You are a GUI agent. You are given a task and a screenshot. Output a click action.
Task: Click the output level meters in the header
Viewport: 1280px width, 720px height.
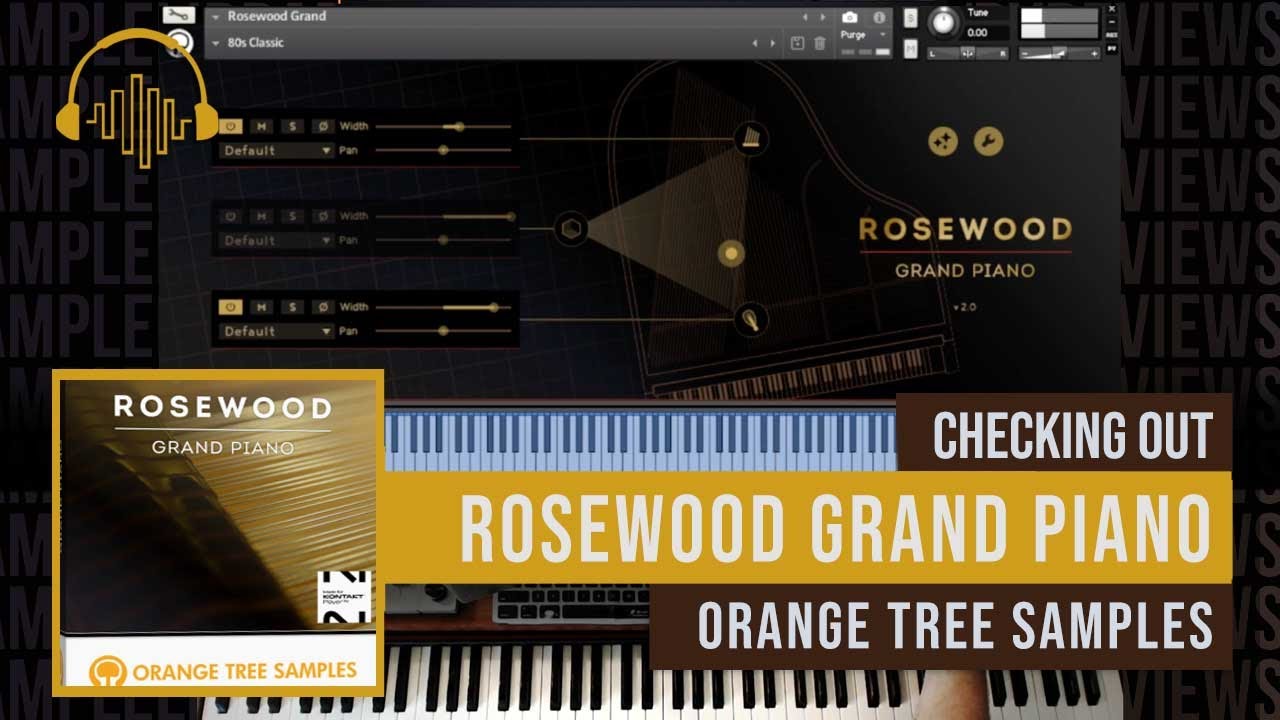pyautogui.click(x=1059, y=23)
